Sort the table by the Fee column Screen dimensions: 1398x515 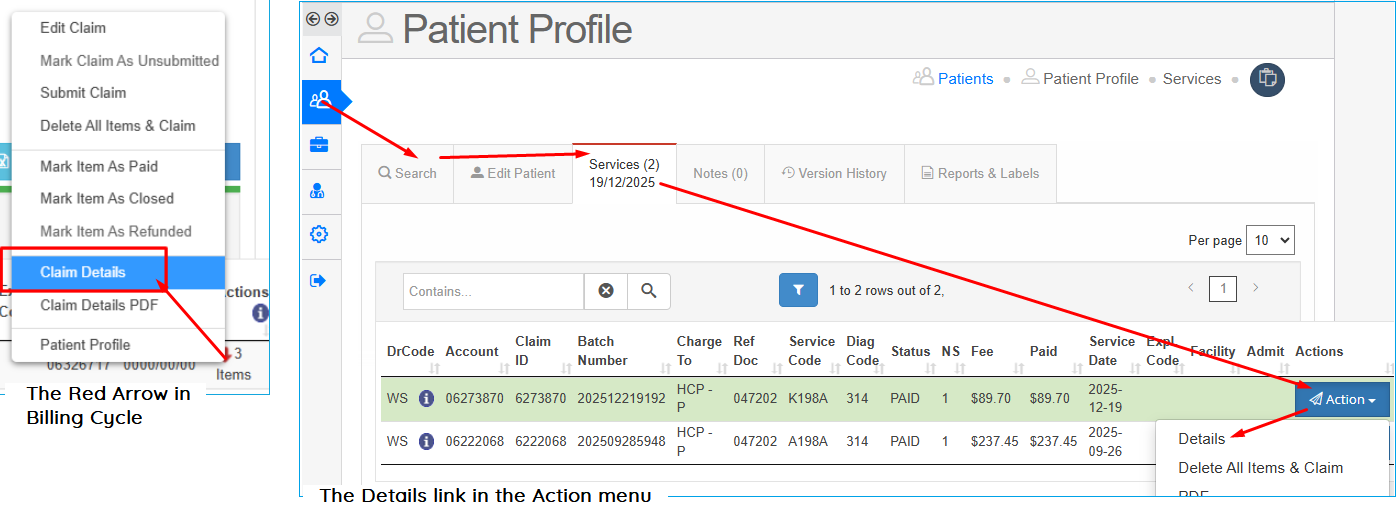click(x=982, y=352)
